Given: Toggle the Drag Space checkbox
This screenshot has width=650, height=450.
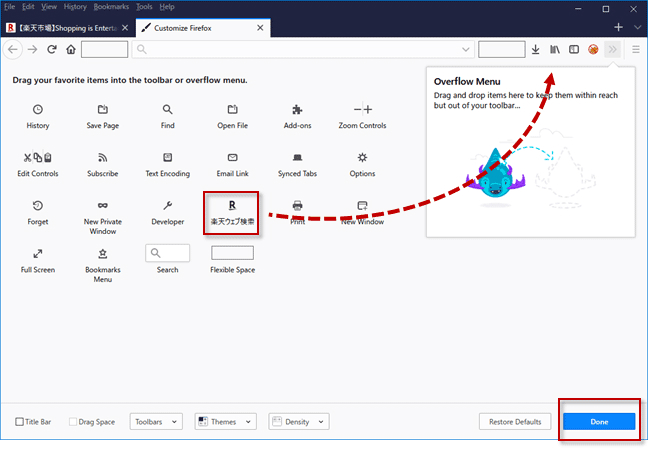Looking at the screenshot, I should click(x=73, y=422).
